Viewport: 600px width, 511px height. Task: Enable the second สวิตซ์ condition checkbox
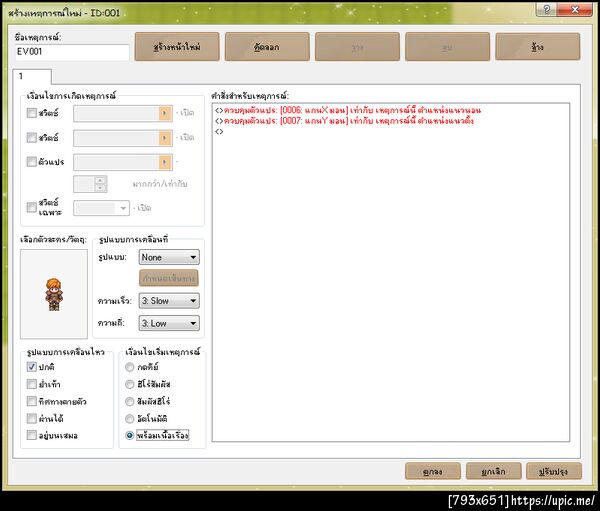click(x=32, y=137)
